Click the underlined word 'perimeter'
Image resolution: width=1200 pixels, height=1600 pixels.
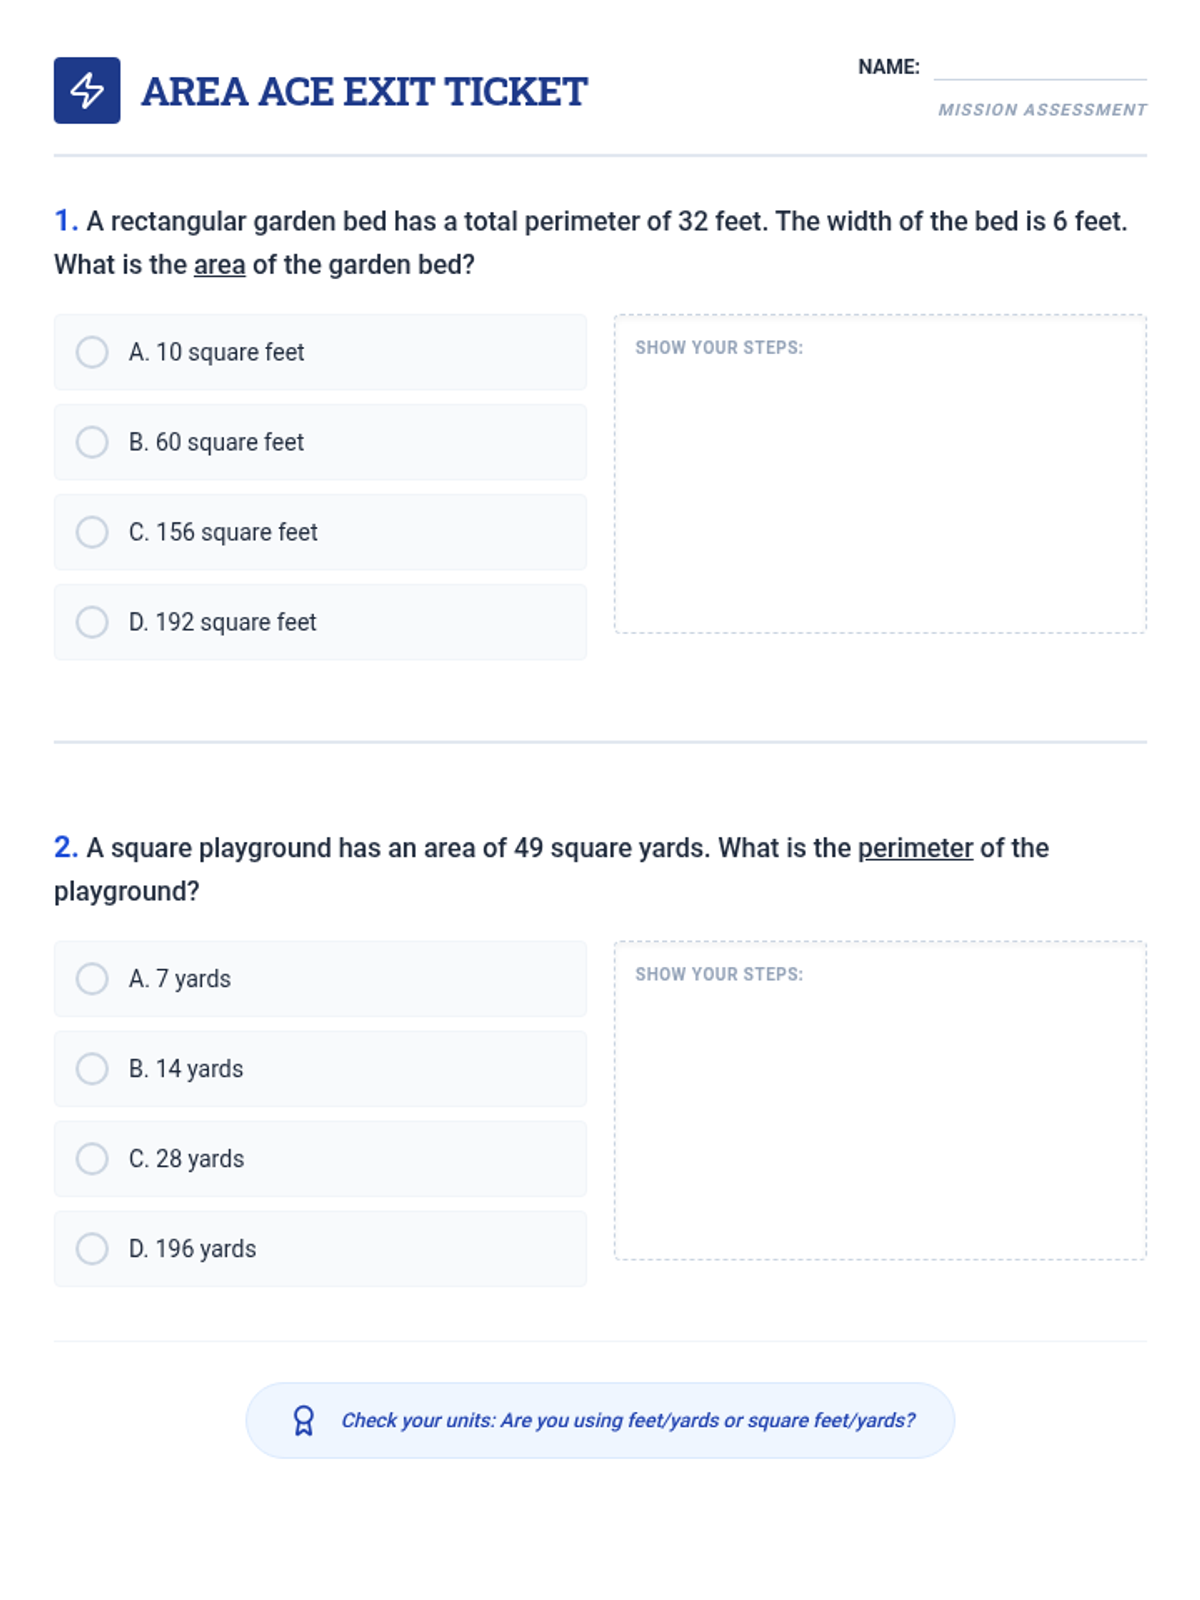915,848
